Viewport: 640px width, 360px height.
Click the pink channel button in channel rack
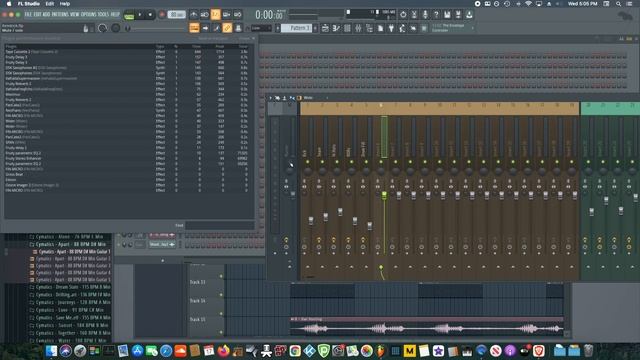(162, 235)
